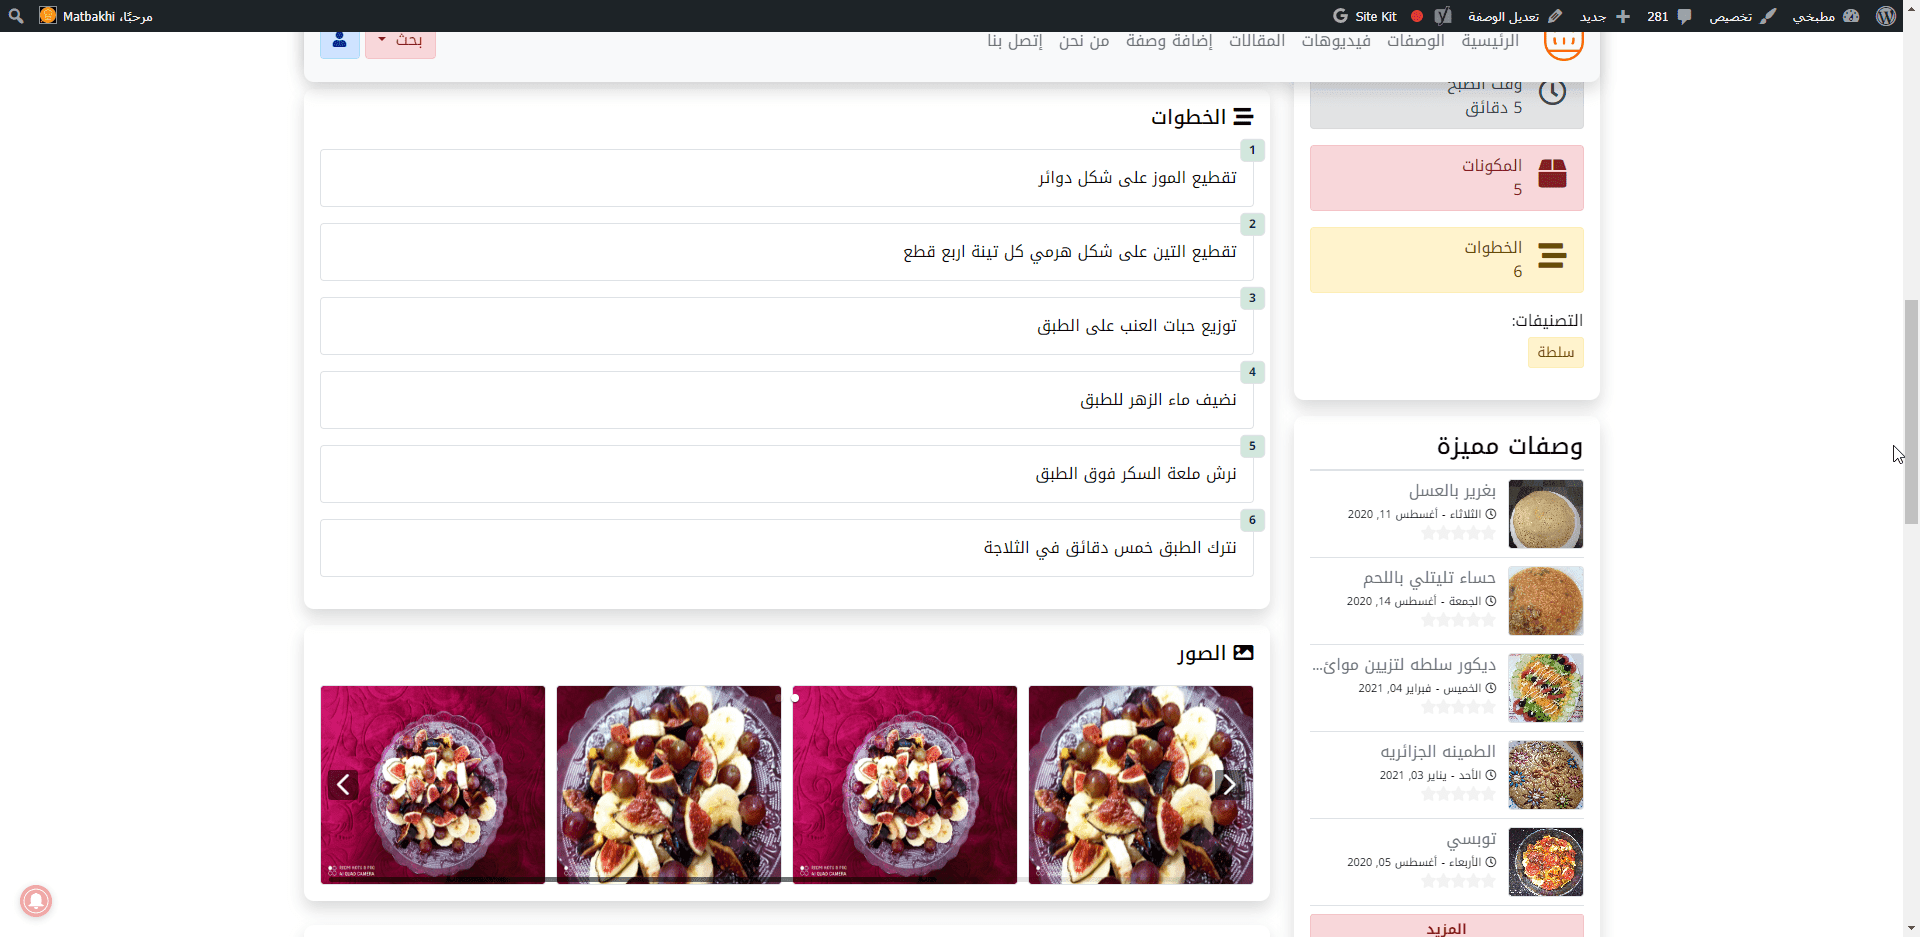Open the توبسي recipe thumbnail

pyautogui.click(x=1545, y=862)
